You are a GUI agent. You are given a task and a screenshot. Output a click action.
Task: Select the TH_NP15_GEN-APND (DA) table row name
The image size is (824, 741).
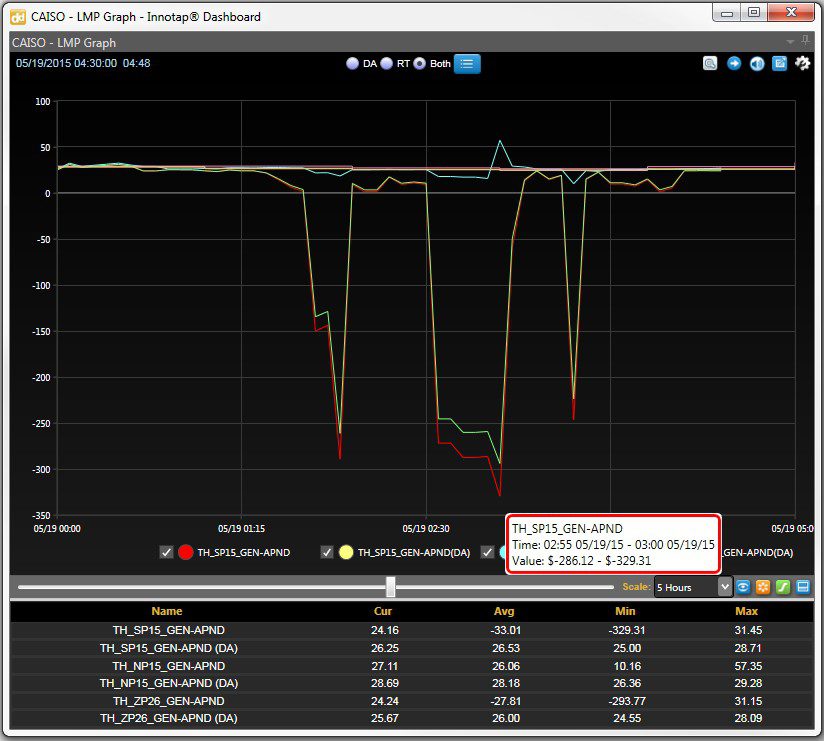[x=169, y=683]
